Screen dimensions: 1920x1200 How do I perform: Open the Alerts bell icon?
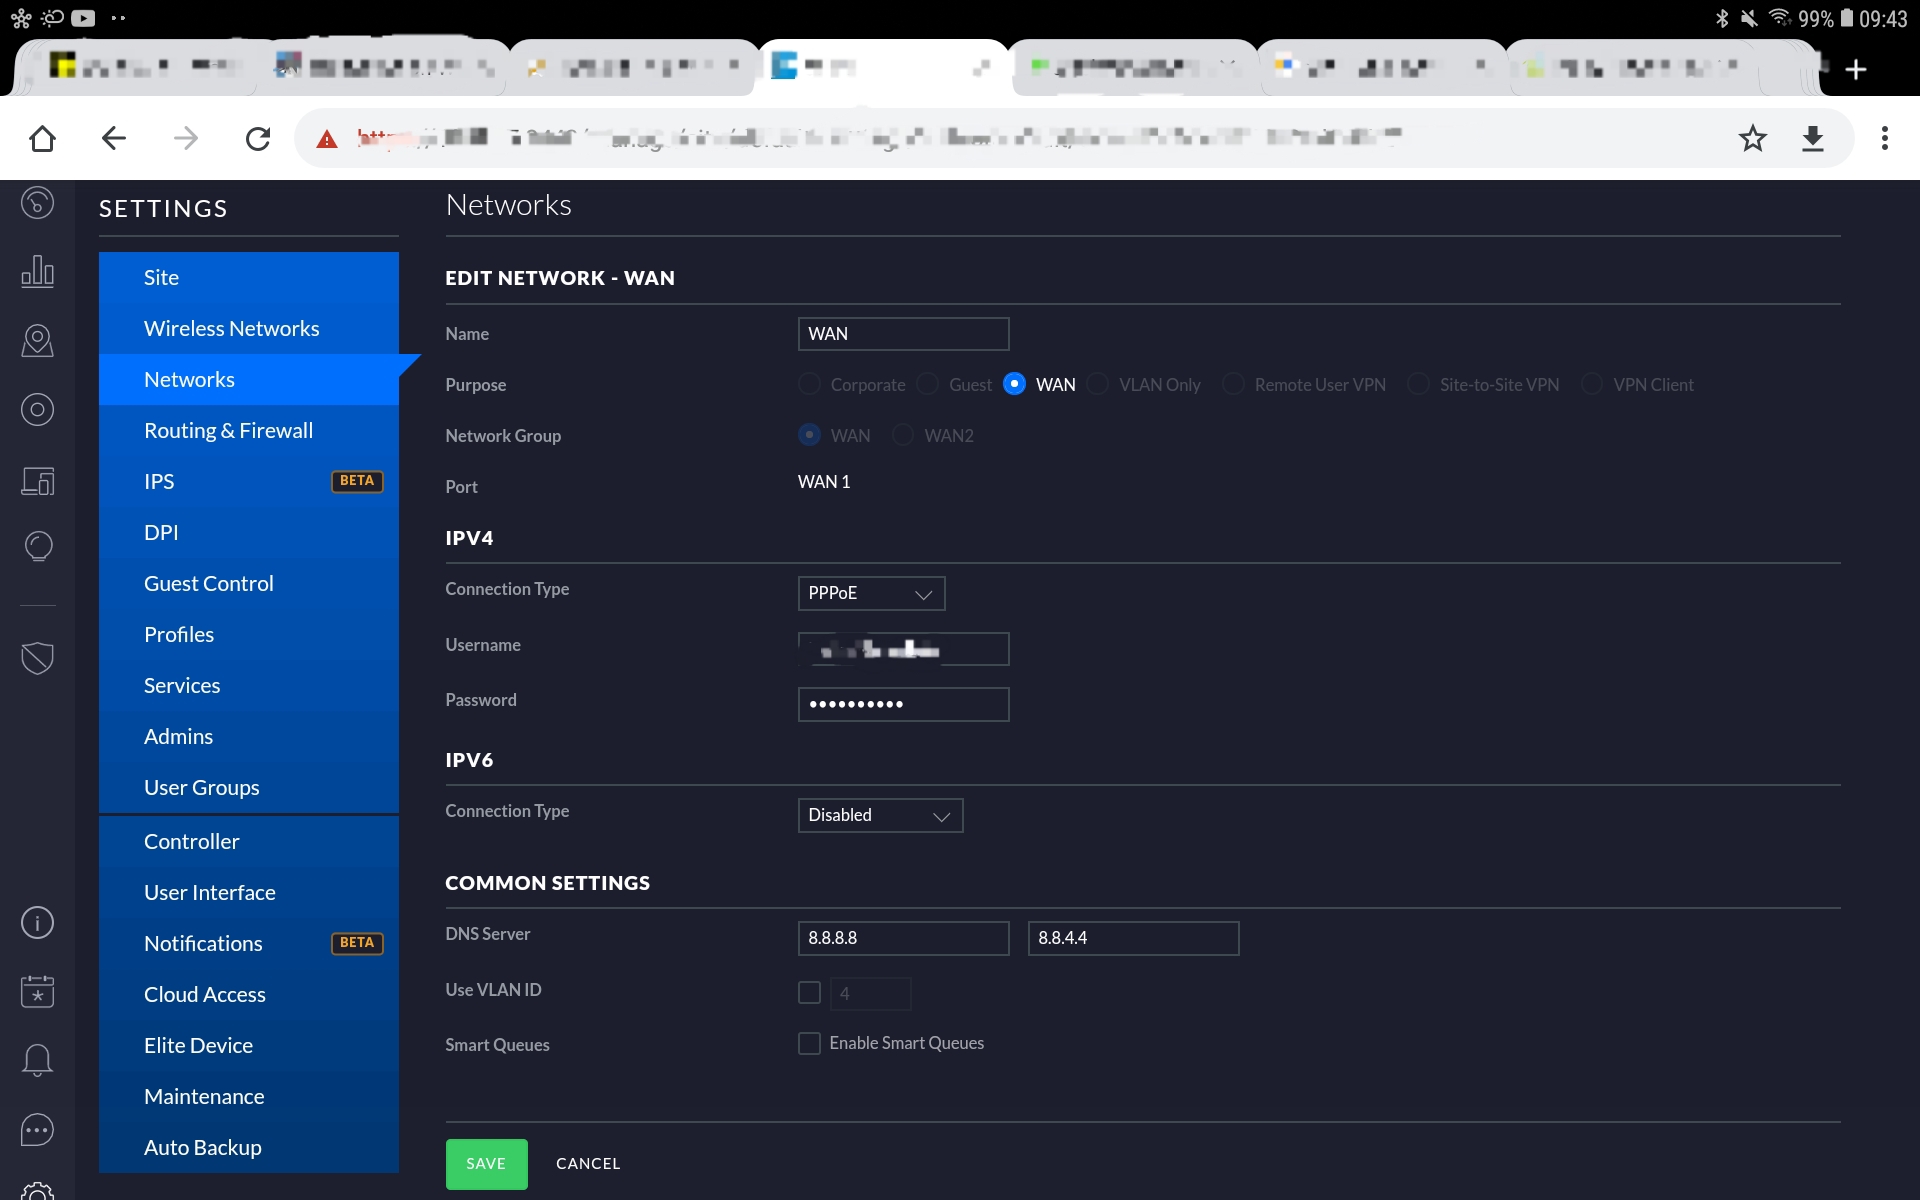pos(37,1059)
